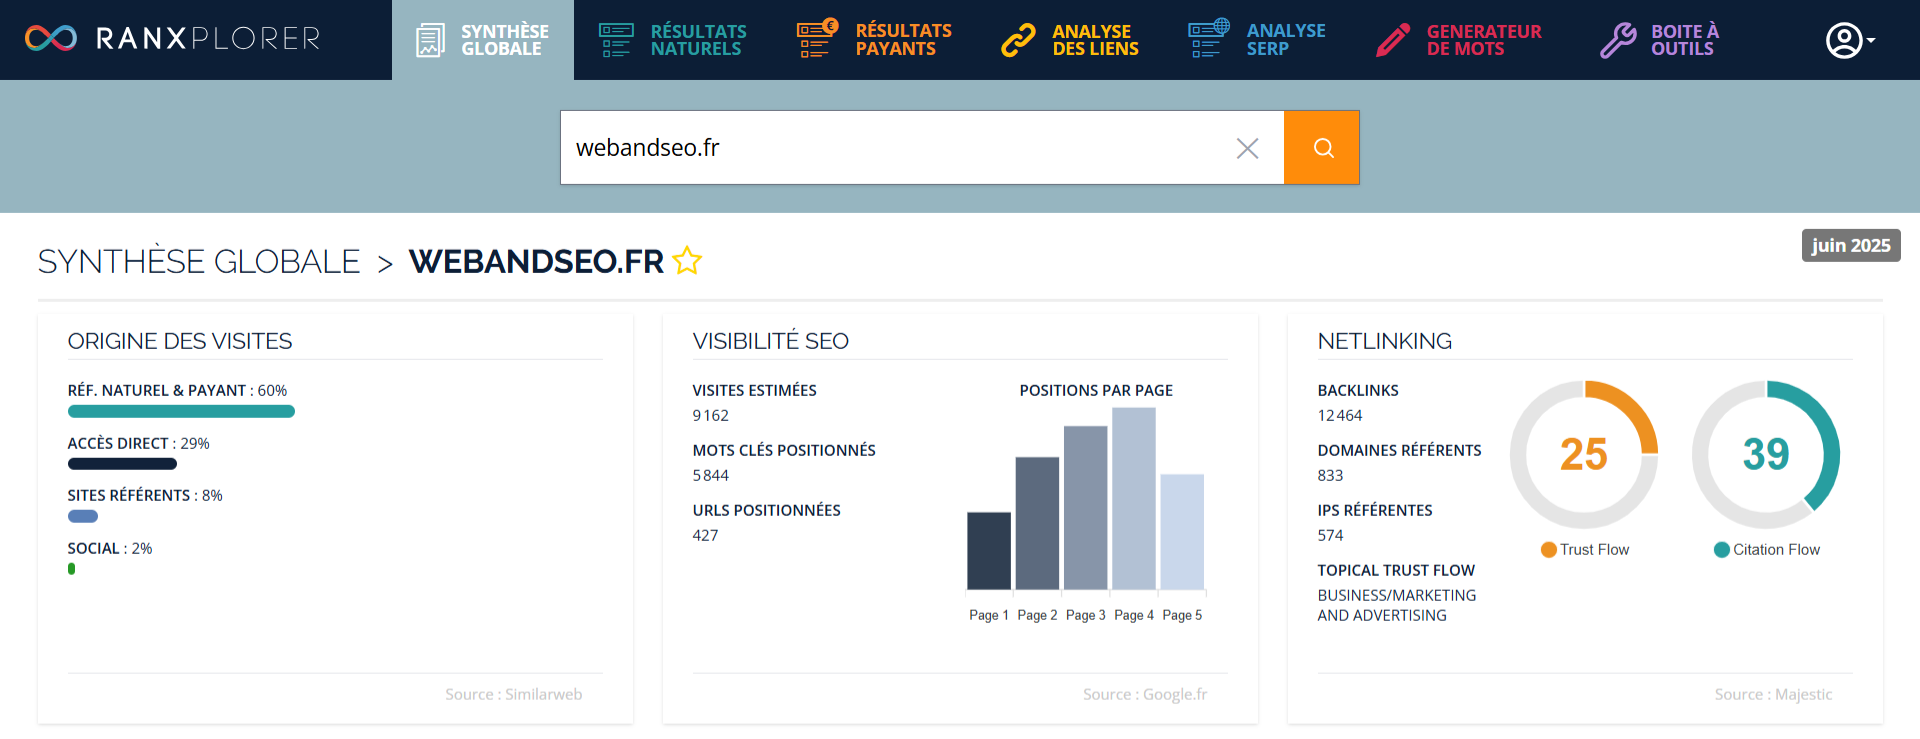The height and width of the screenshot is (739, 1920).
Task: Click the Analyse SERP globe icon
Action: 1208,38
